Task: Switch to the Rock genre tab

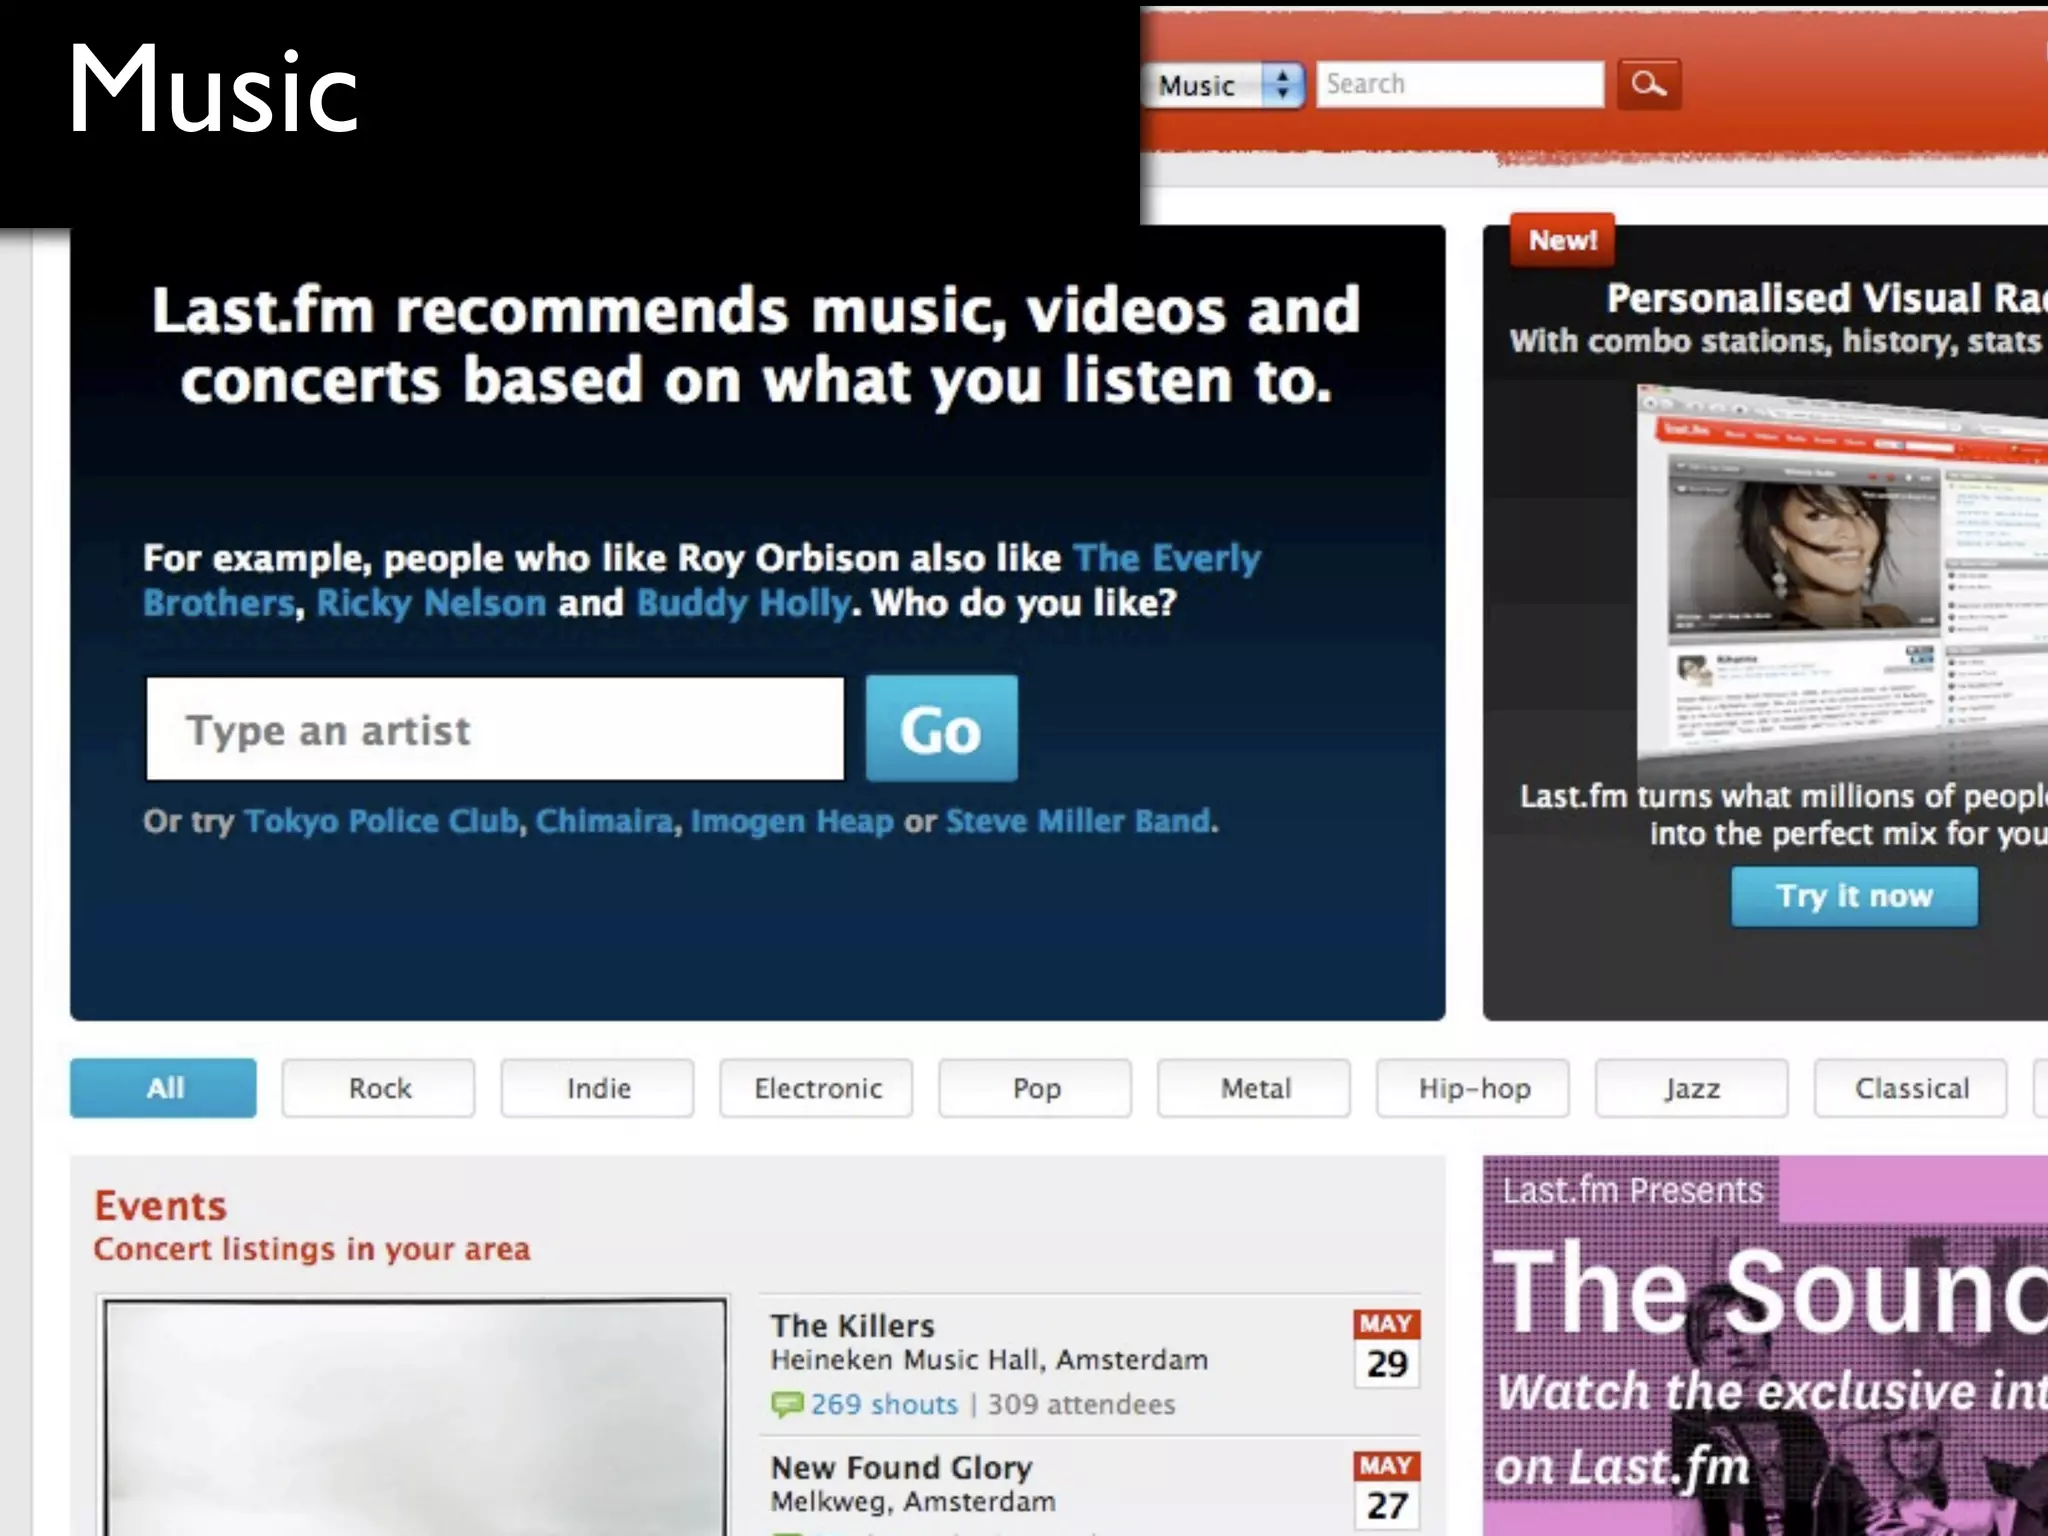Action: click(x=379, y=1088)
